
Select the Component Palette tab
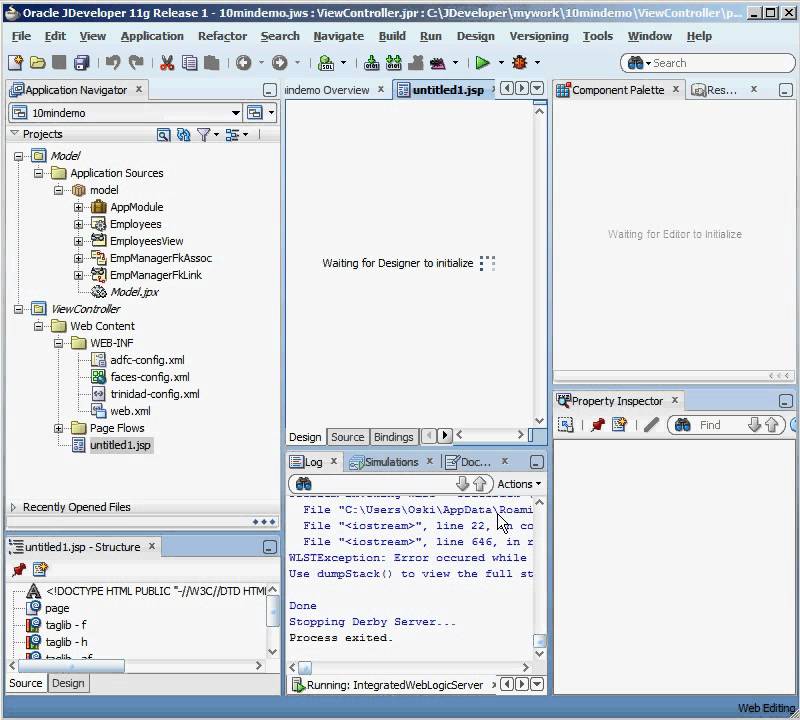[617, 90]
